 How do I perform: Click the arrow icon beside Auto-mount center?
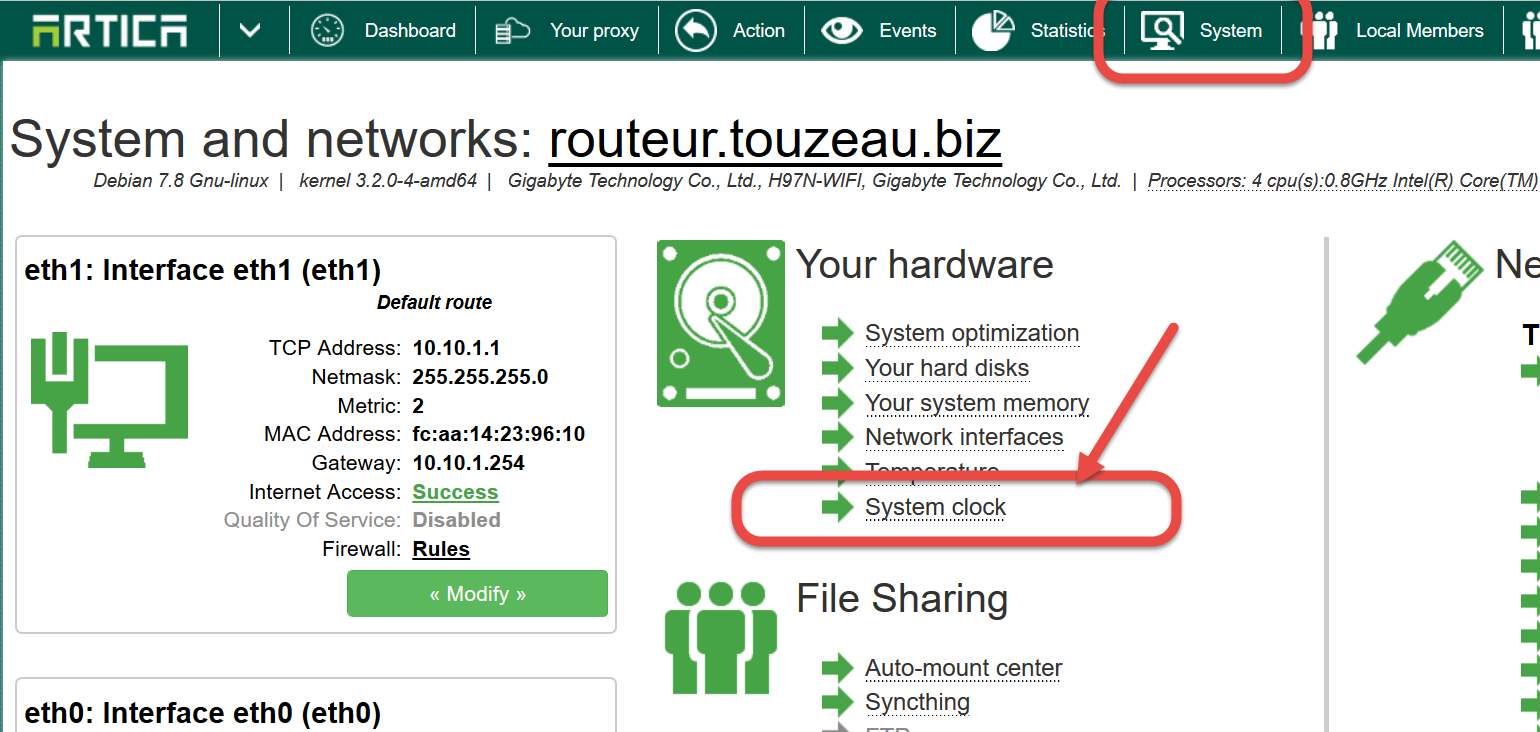coord(837,668)
